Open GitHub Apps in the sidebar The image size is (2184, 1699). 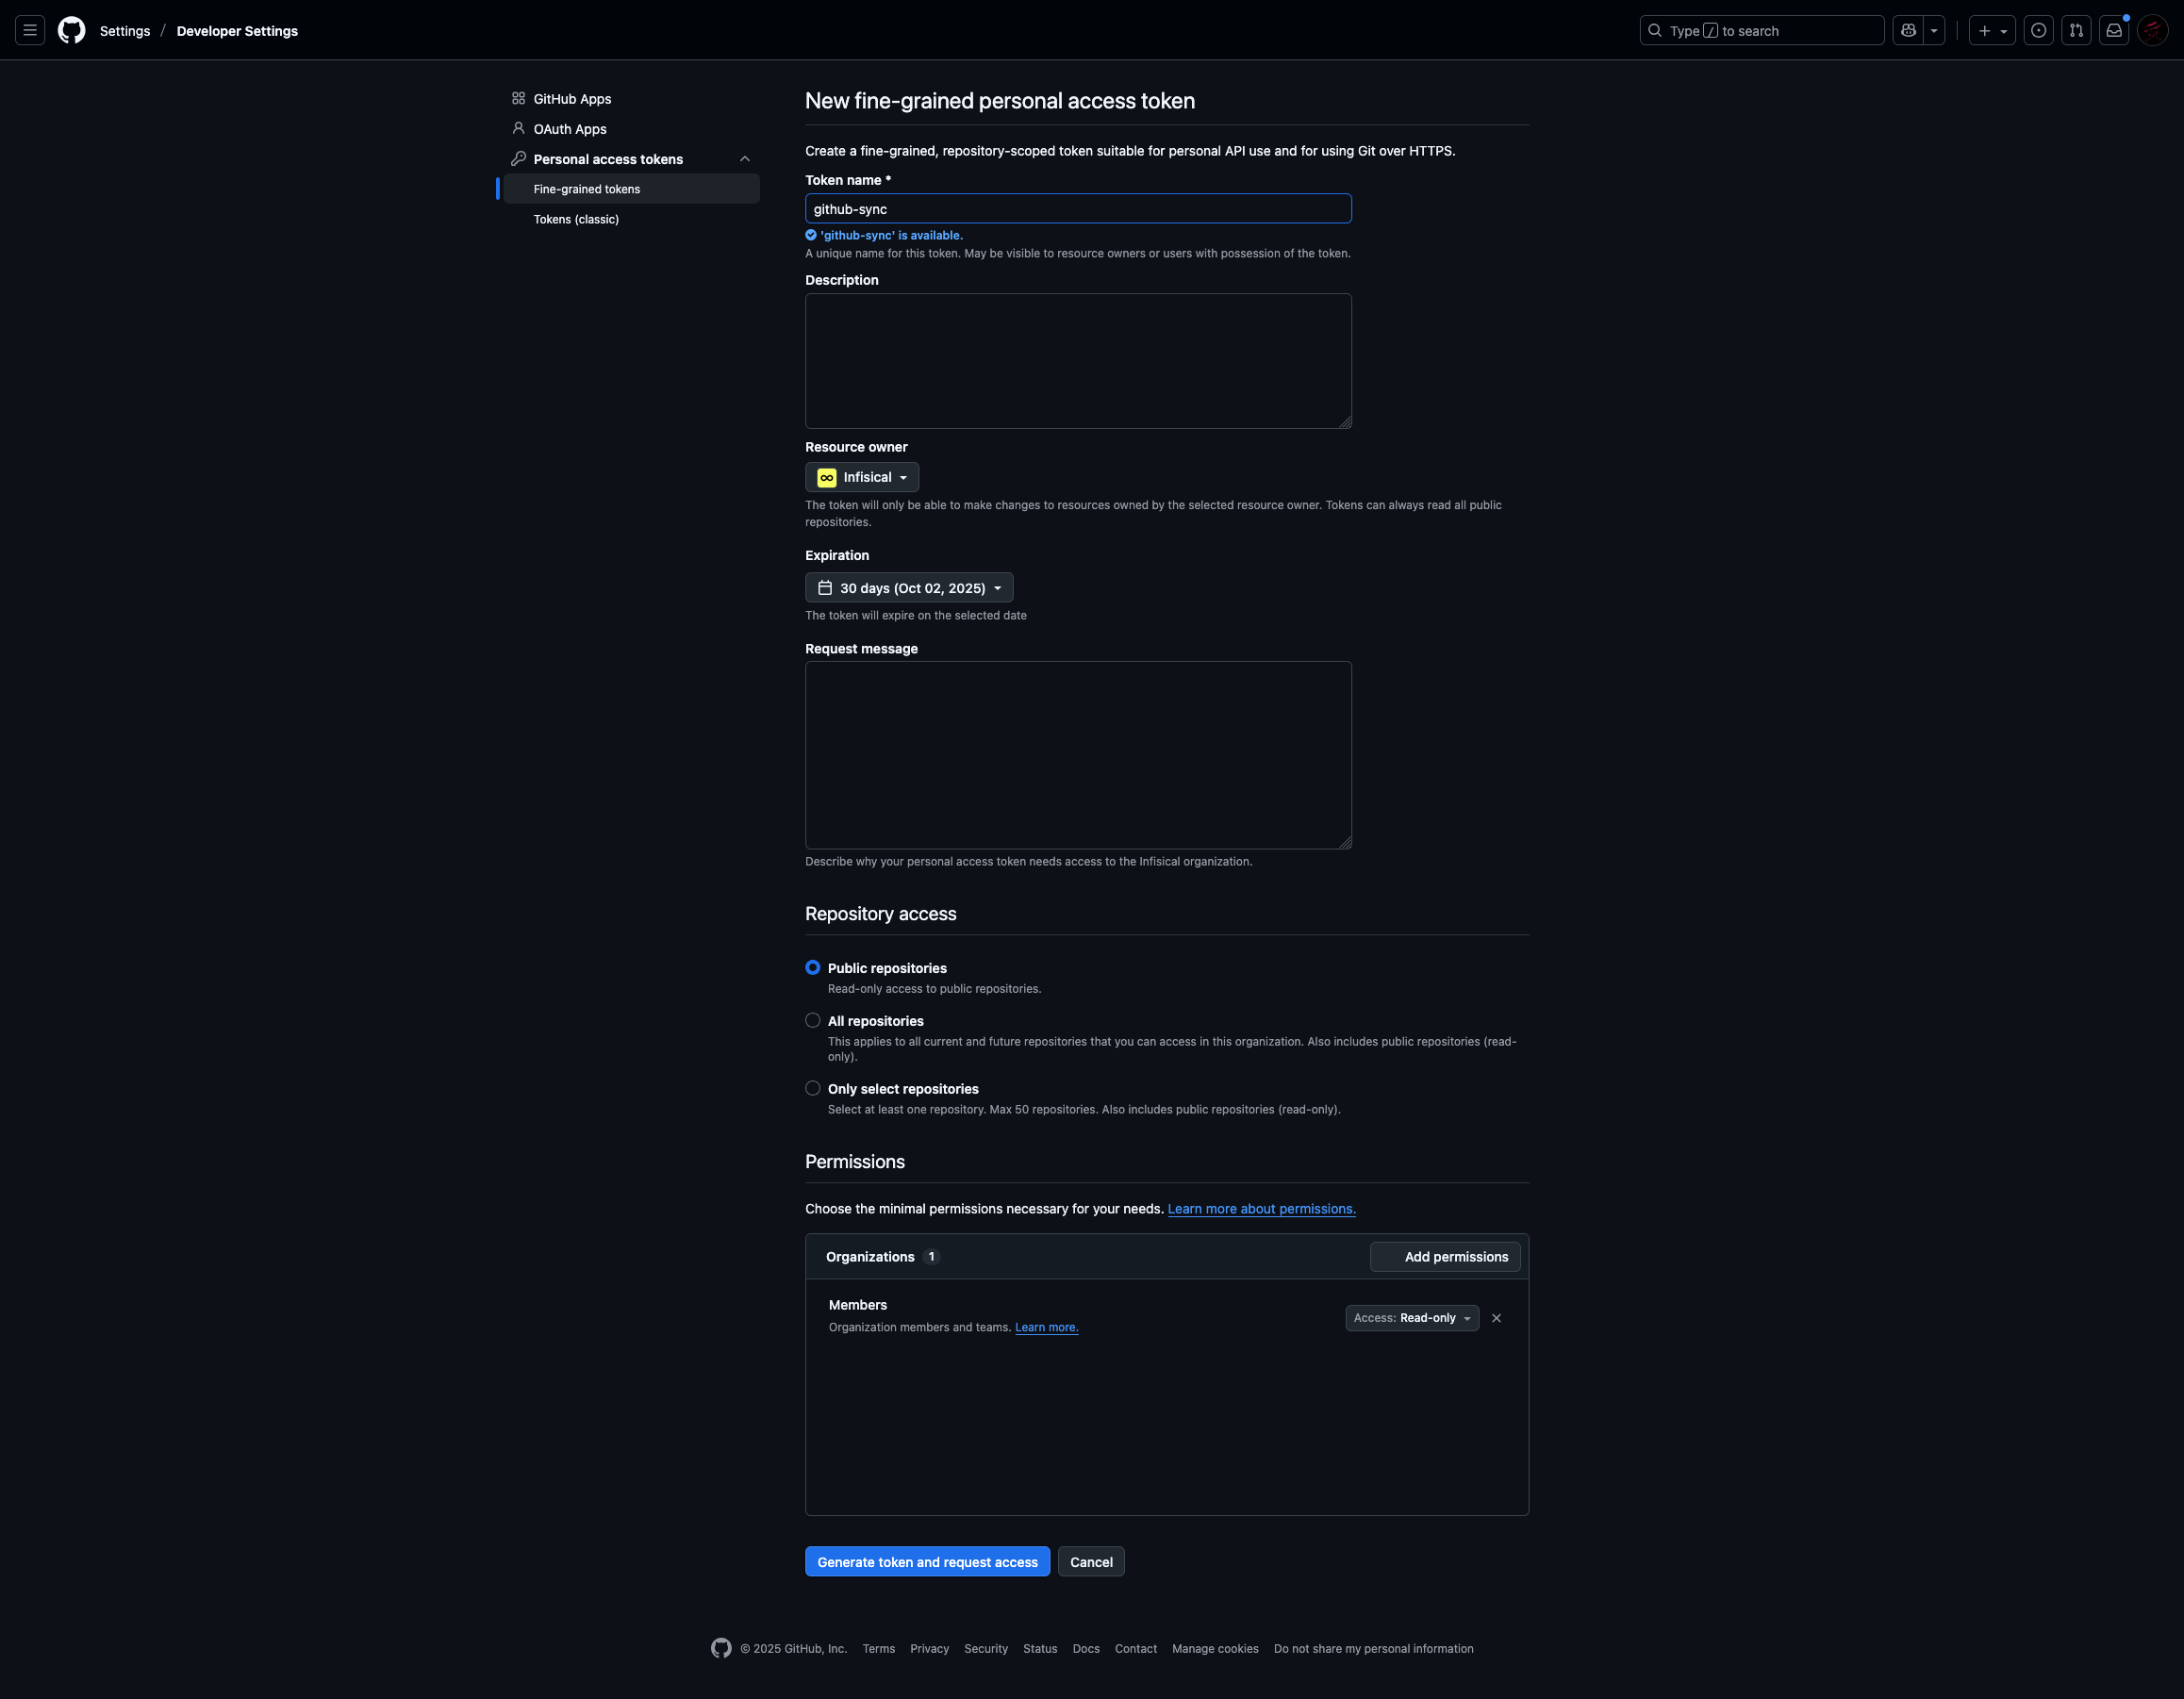631,98
